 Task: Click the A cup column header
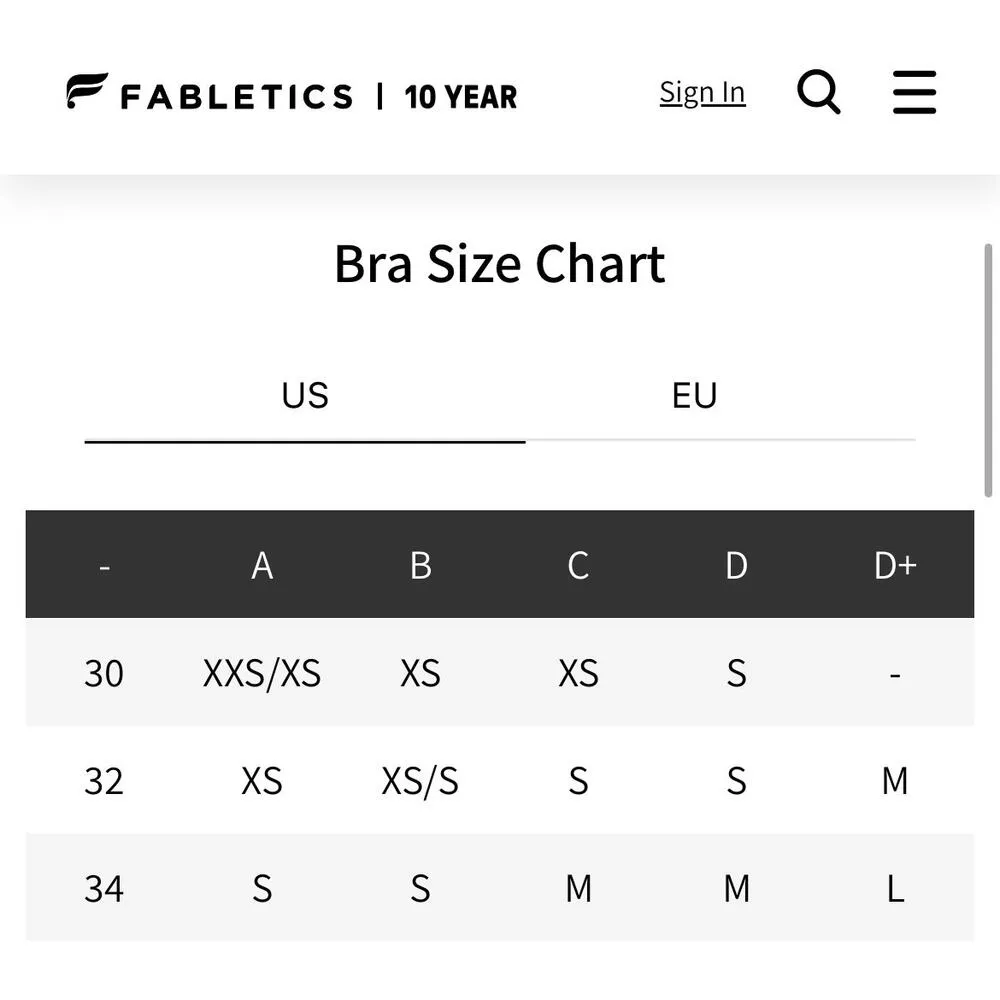[x=261, y=564]
